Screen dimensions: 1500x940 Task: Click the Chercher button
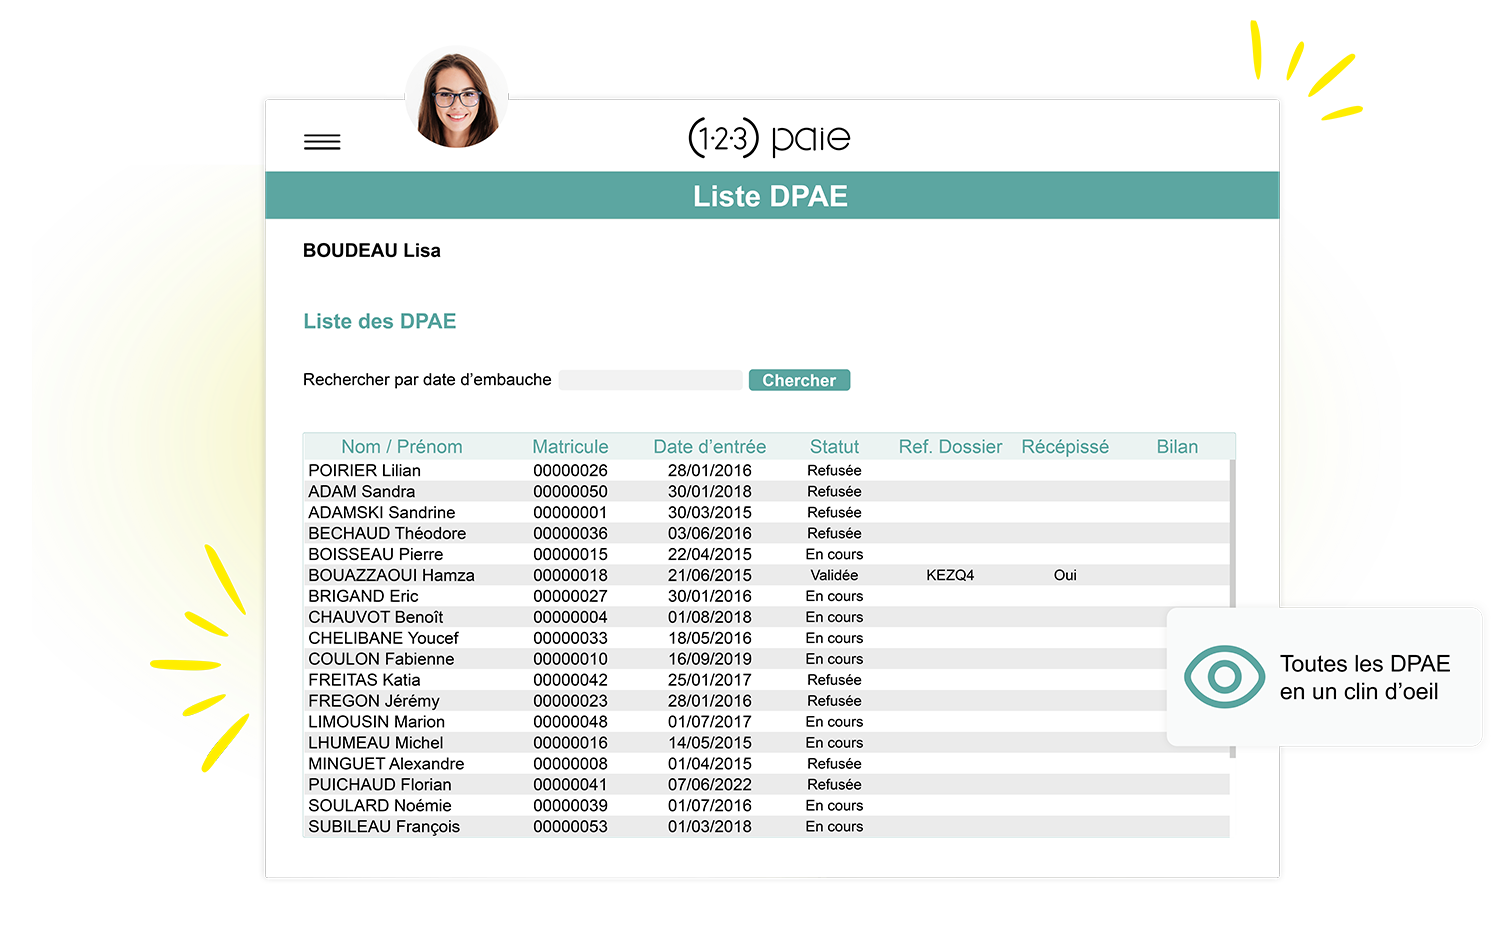pyautogui.click(x=798, y=380)
